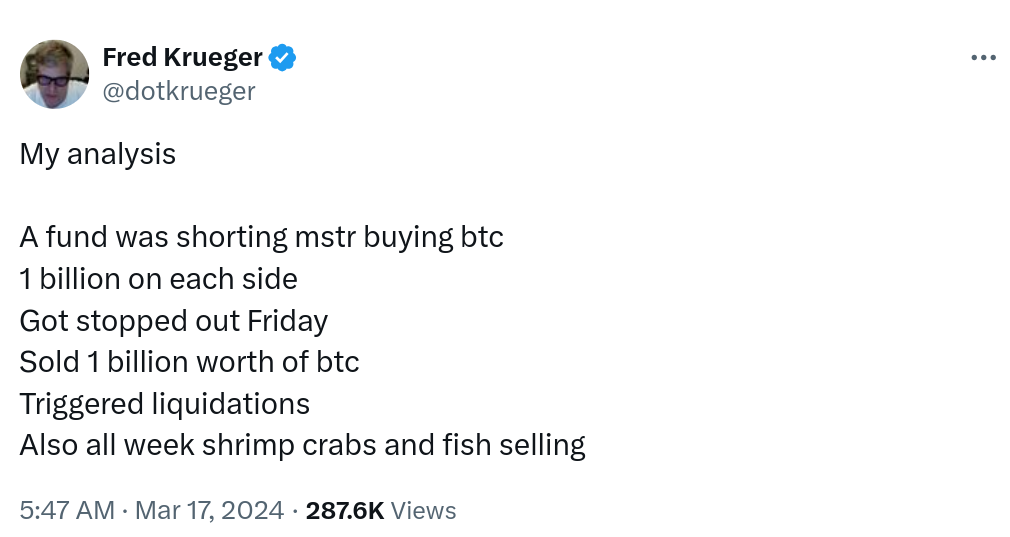Image resolution: width=1010 pixels, height=537 pixels.
Task: Open the @dotkrueger handle link
Action: click(179, 91)
